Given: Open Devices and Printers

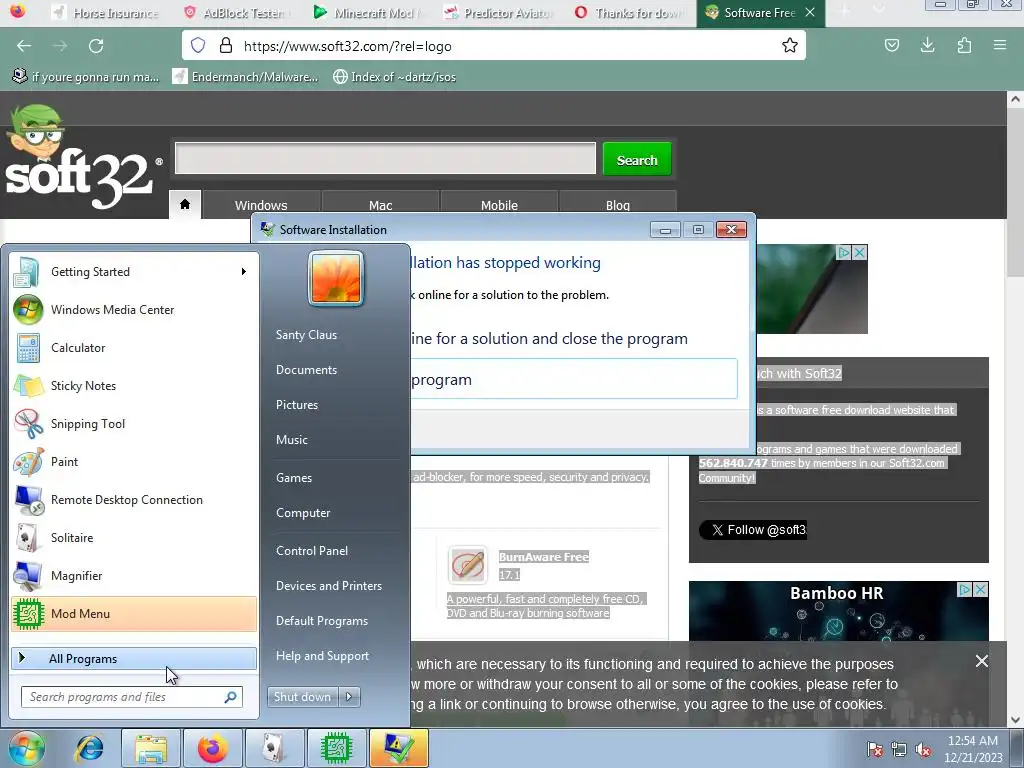Looking at the screenshot, I should point(328,586).
